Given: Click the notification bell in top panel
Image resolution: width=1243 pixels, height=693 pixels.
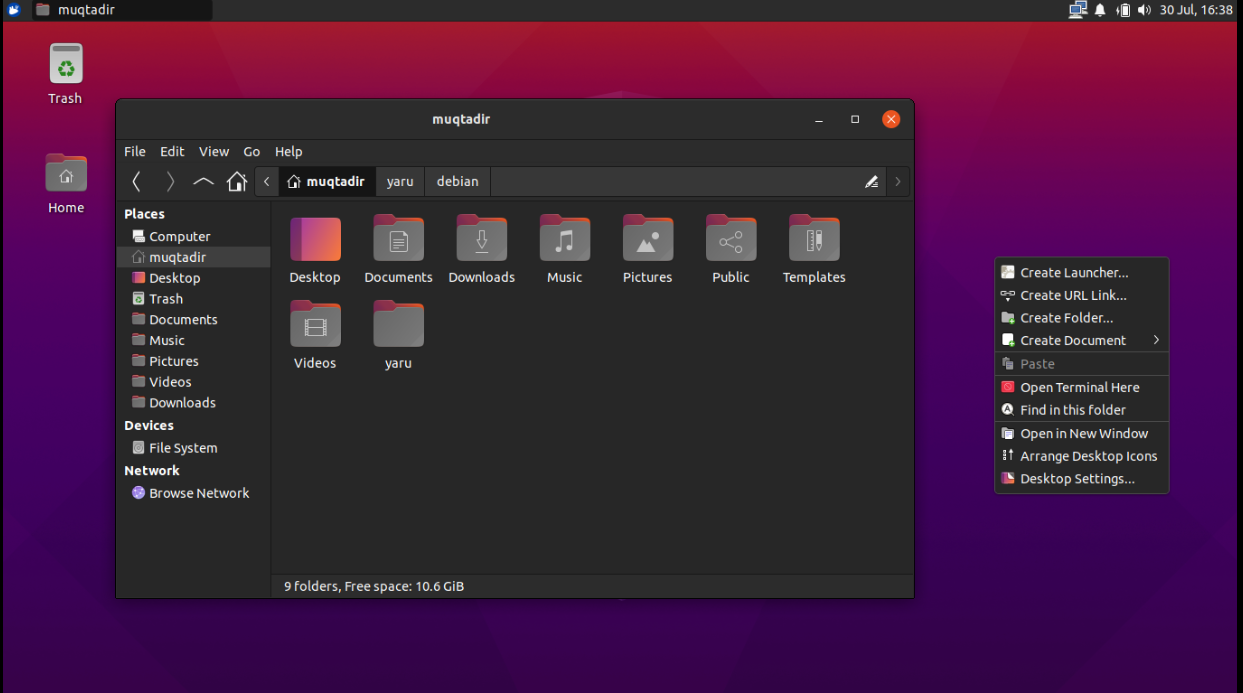Looking at the screenshot, I should [1100, 10].
